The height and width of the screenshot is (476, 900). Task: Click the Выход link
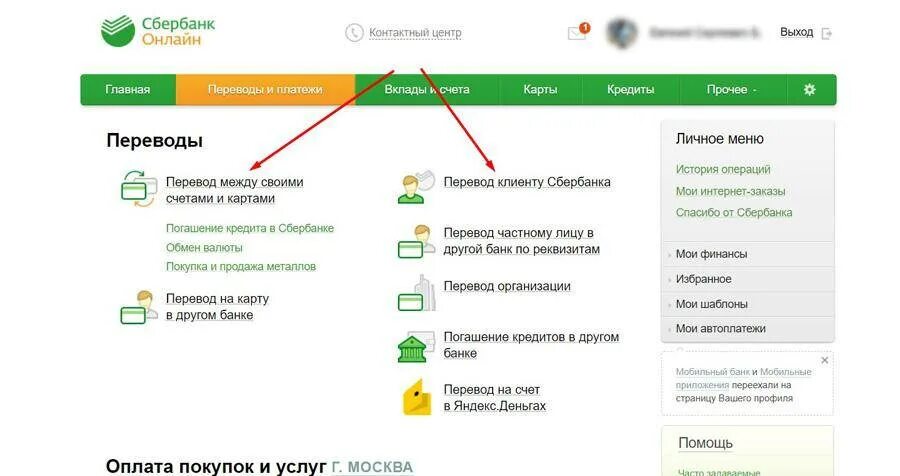[x=796, y=32]
